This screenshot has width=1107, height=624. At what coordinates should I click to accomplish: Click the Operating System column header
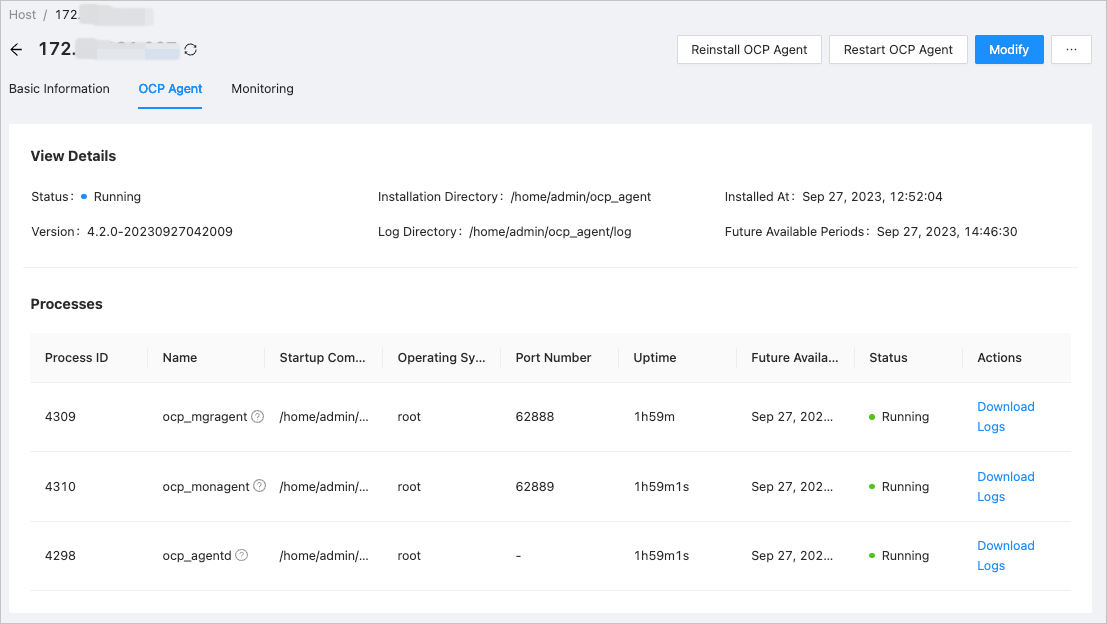pos(441,358)
